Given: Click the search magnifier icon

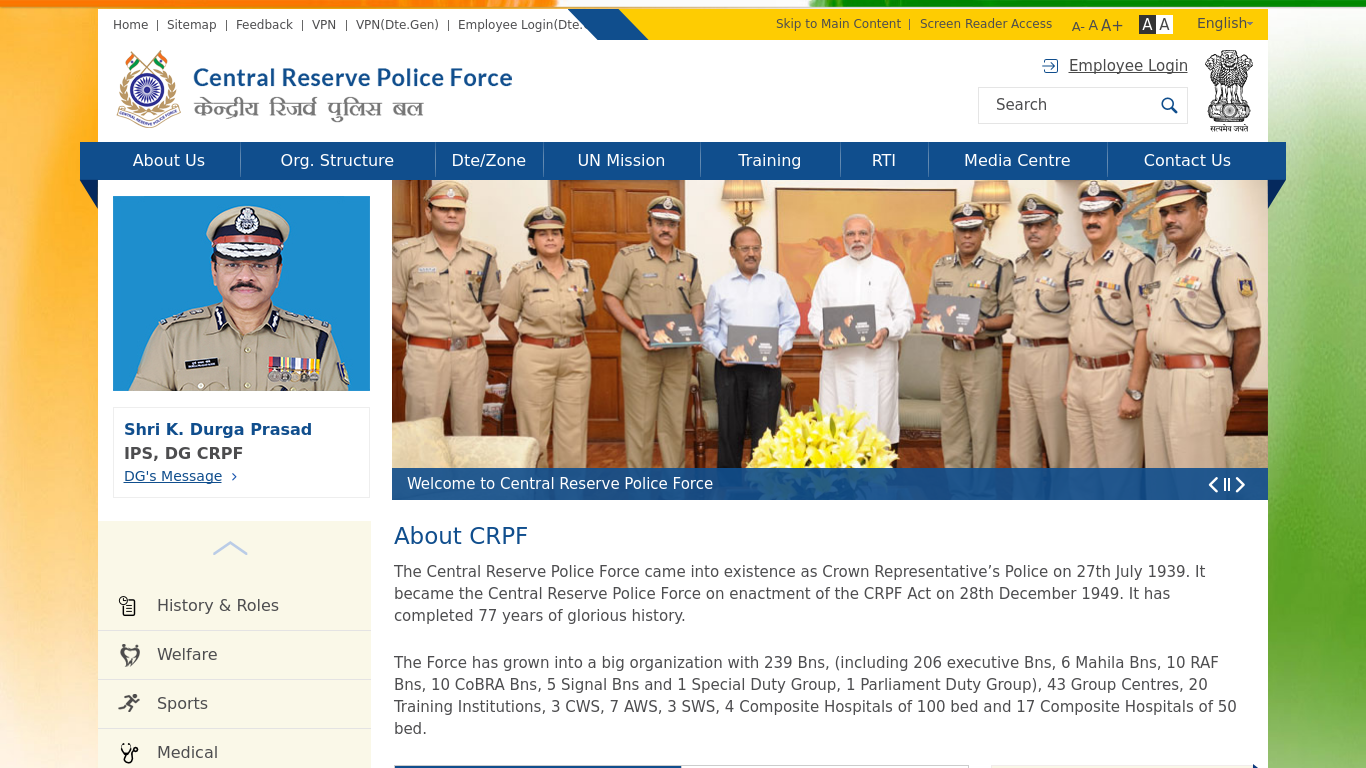Looking at the screenshot, I should [1169, 105].
